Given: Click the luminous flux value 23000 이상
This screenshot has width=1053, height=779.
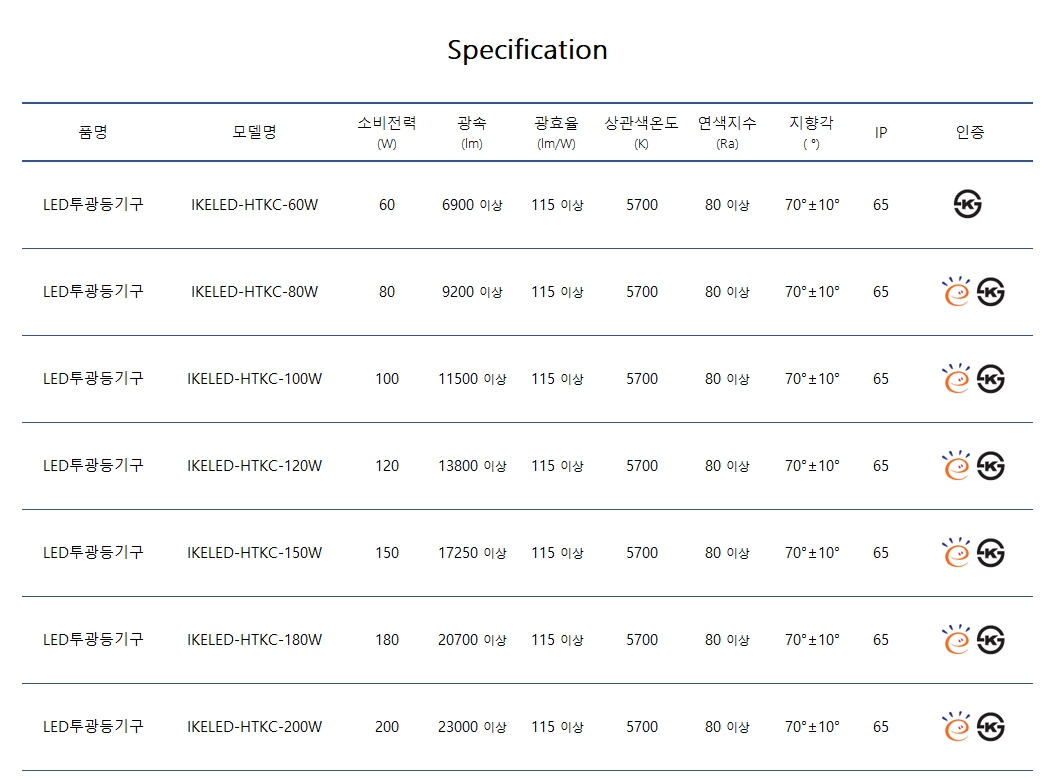Looking at the screenshot, I should [472, 727].
